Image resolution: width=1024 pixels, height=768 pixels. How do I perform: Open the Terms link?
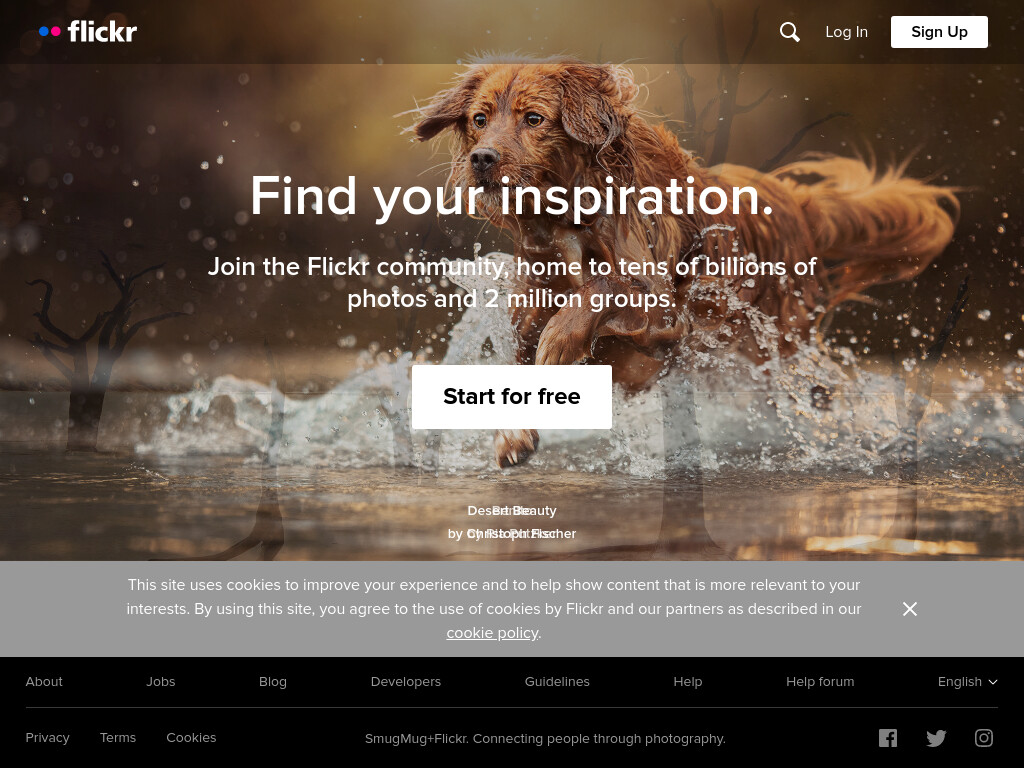pyautogui.click(x=118, y=738)
